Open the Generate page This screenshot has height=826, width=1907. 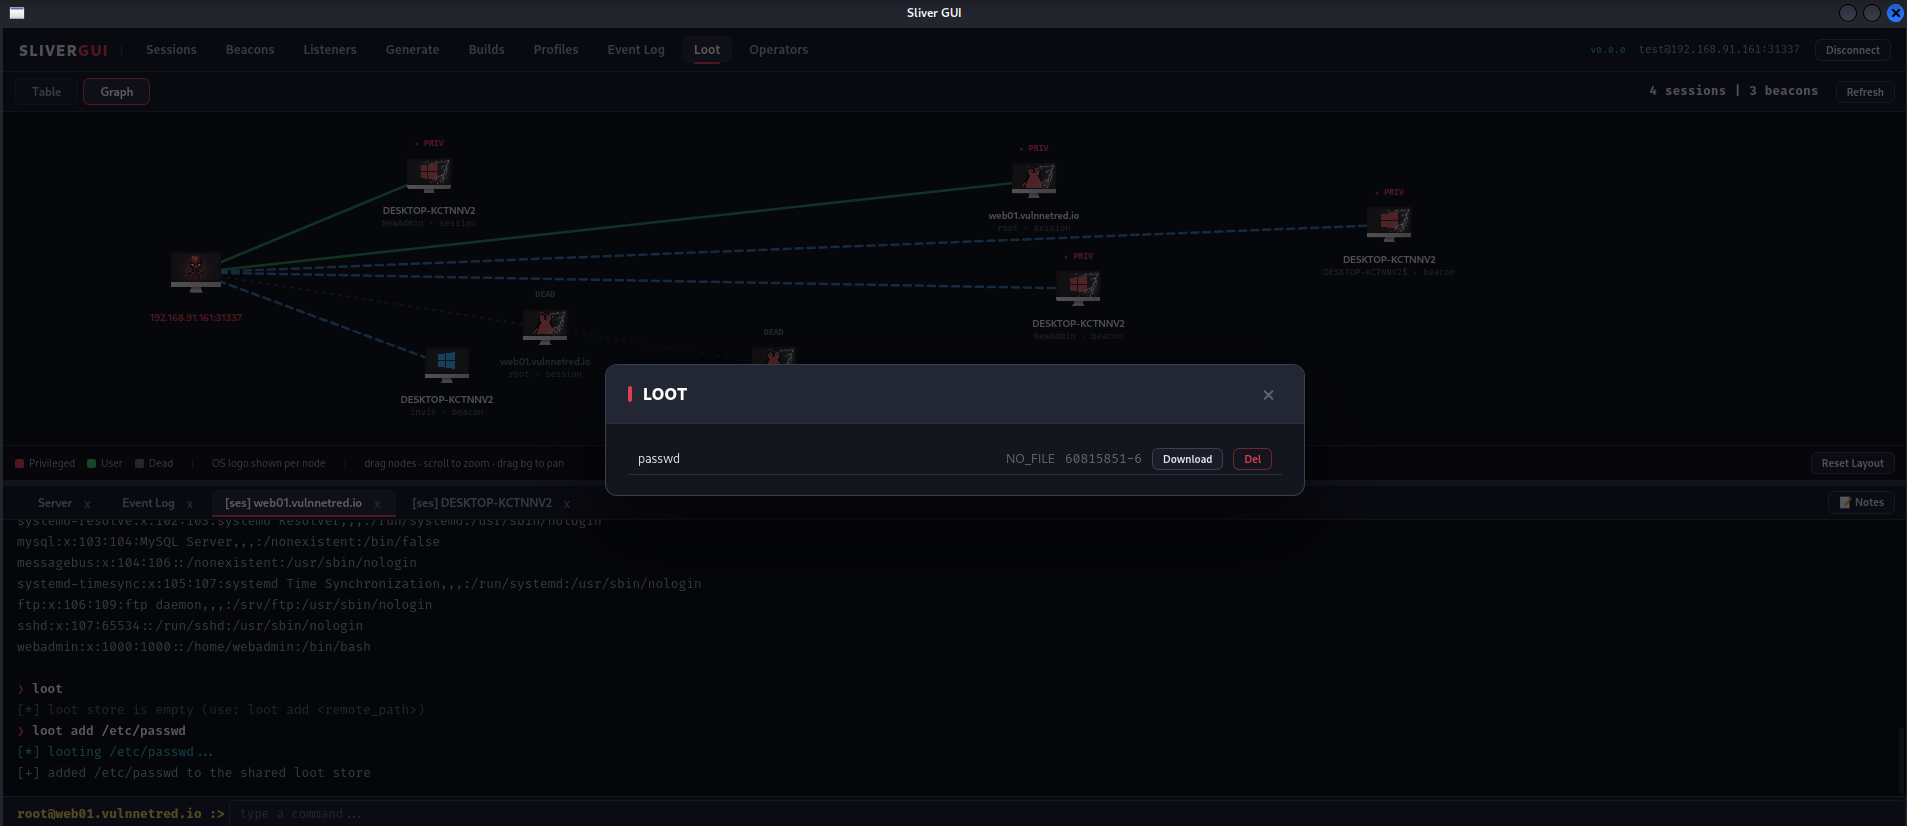pyautogui.click(x=412, y=50)
